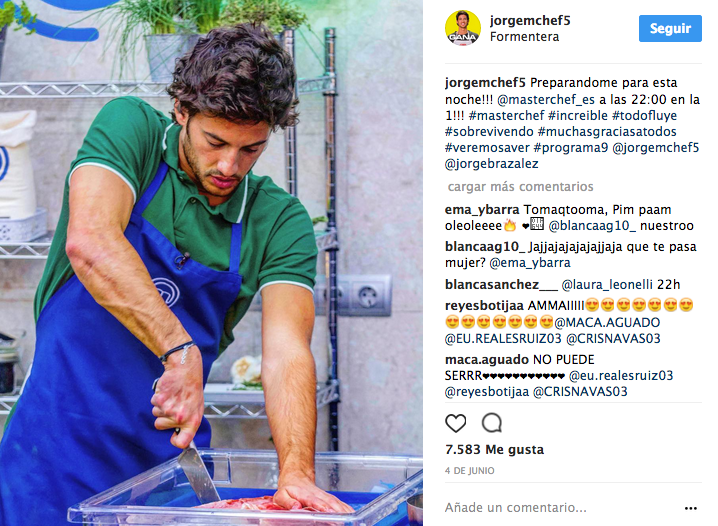View the 7.583 Me gusta likes list
Viewport: 718px width, 526px height.
click(494, 450)
